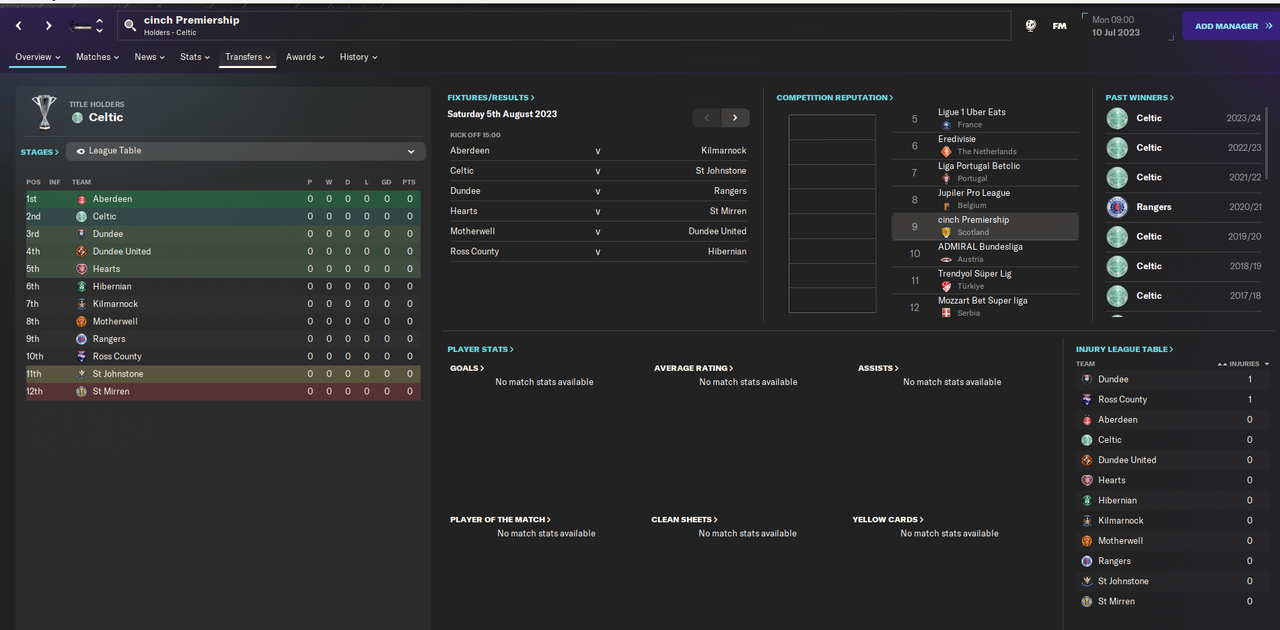The image size is (1280, 630).
Task: Open Past Winners link
Action: (1140, 98)
